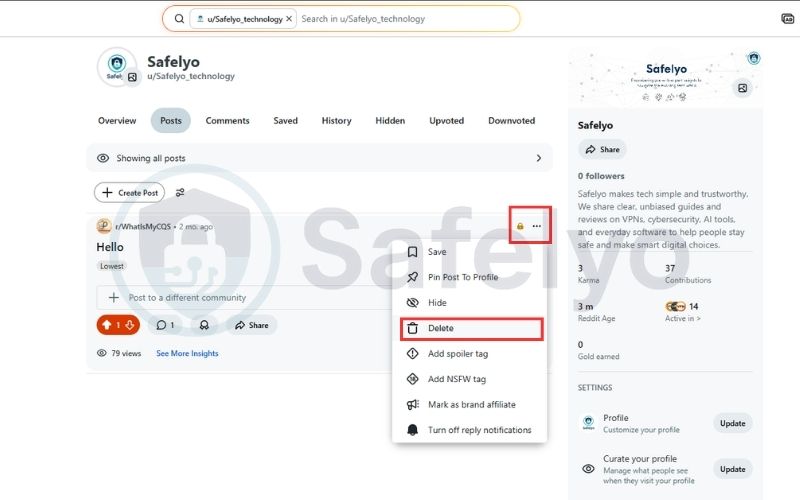View the Downvoted tab

click(511, 121)
